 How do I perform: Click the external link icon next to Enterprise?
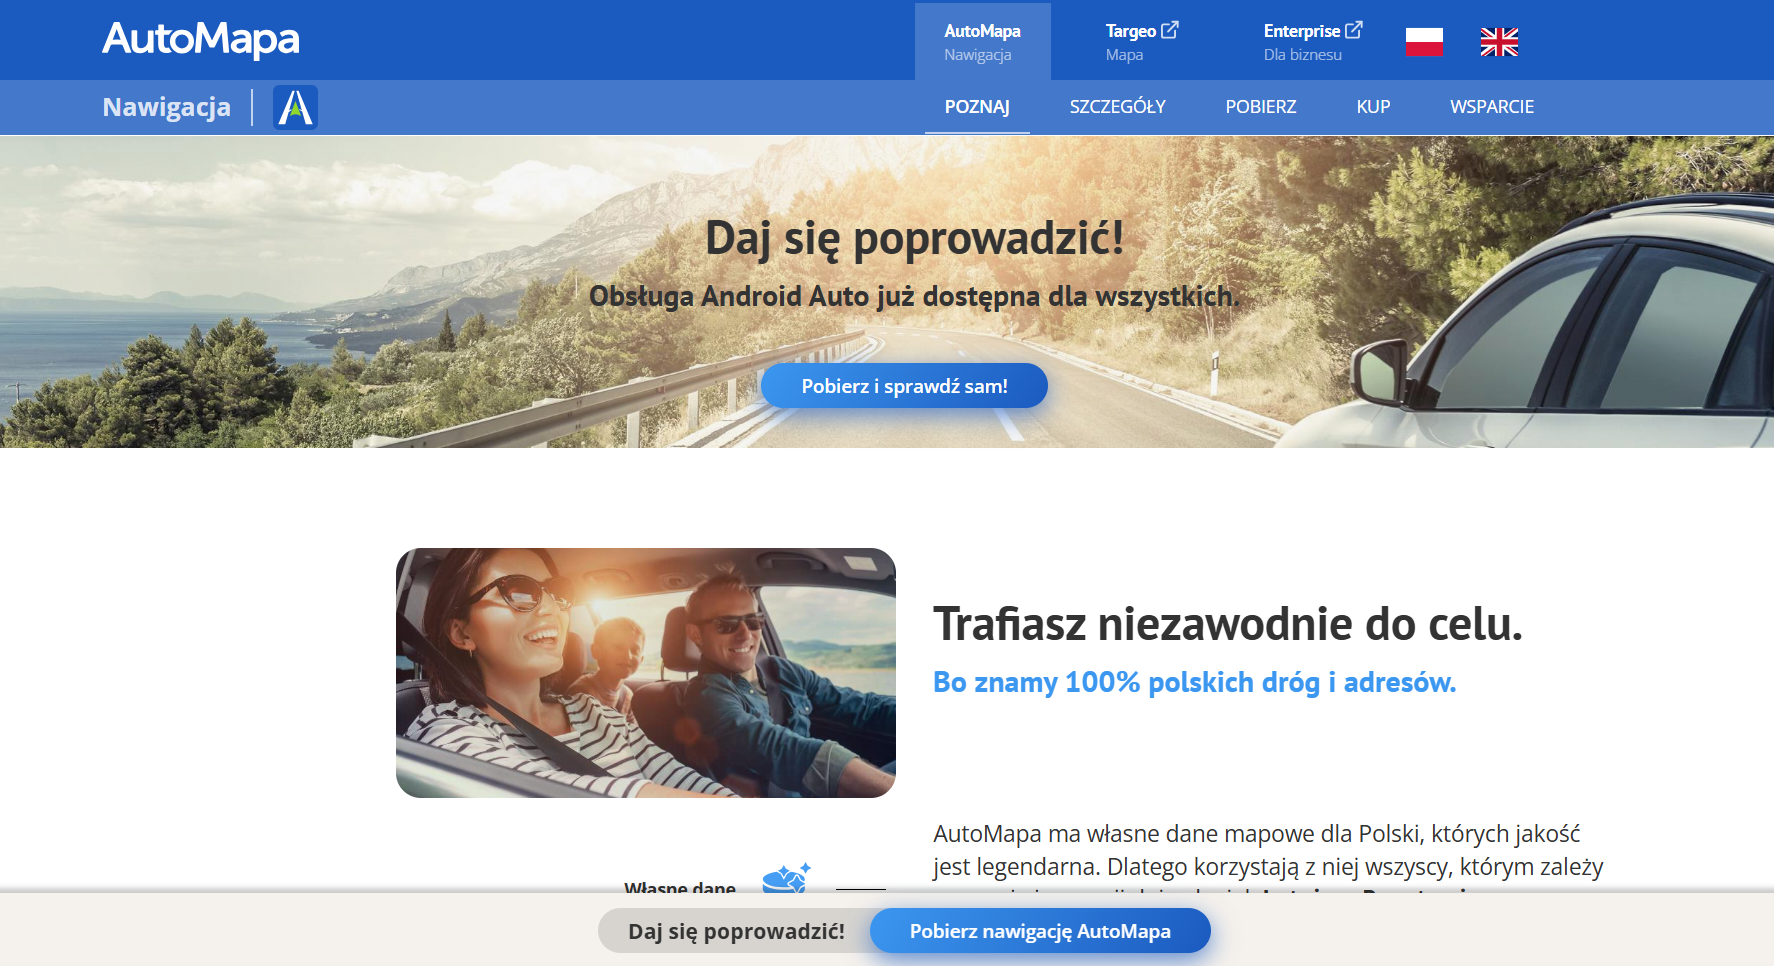1354,30
